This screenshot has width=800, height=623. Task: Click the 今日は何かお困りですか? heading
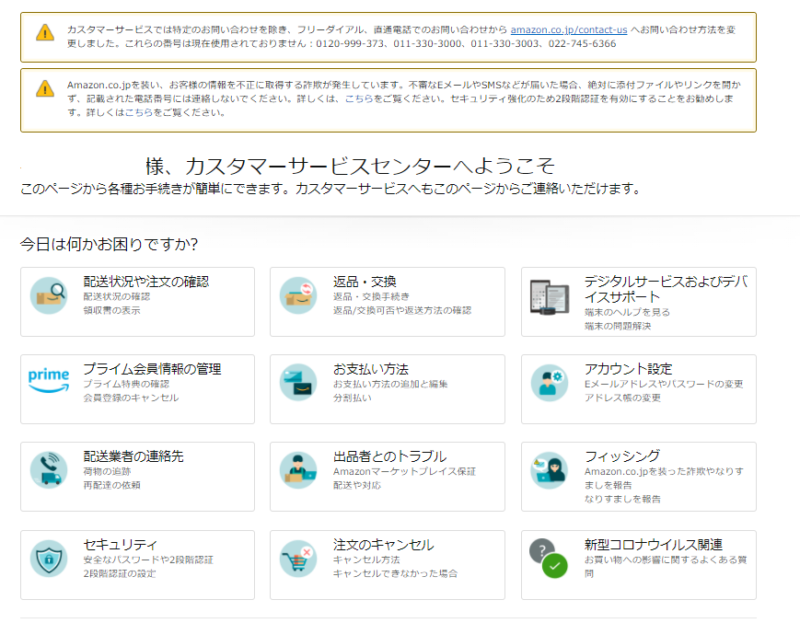tap(109, 244)
